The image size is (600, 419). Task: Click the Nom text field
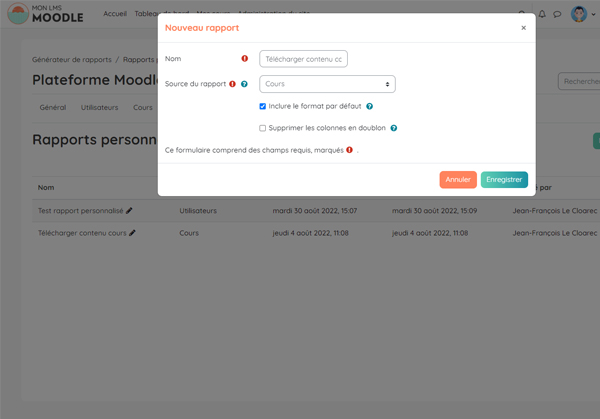(x=303, y=59)
